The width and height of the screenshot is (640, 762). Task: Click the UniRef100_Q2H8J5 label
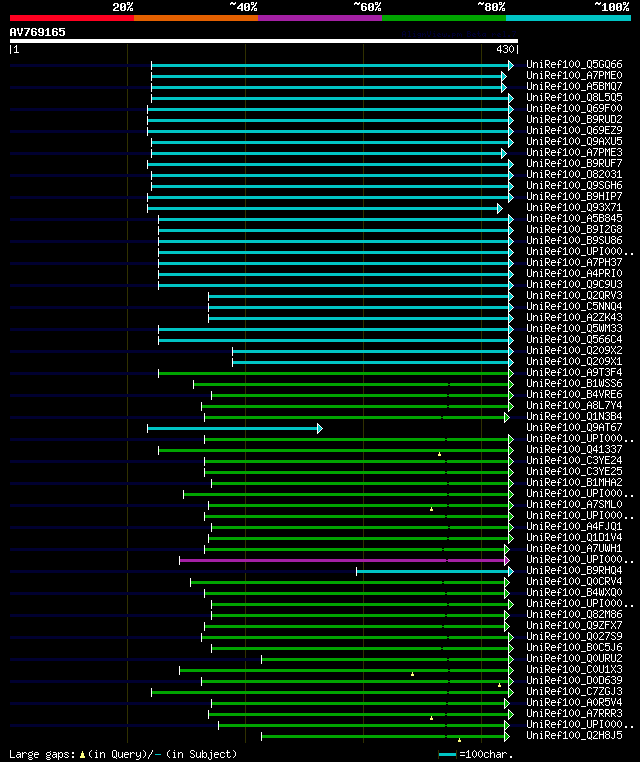pyautogui.click(x=574, y=735)
